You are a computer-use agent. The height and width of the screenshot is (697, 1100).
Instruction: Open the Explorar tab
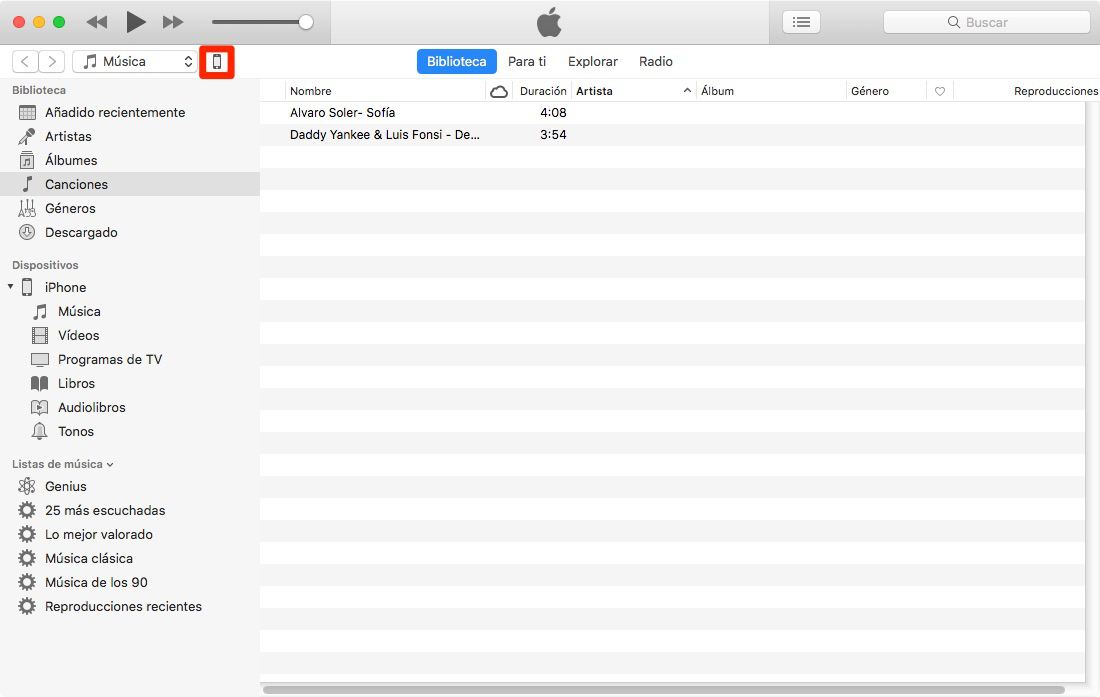pos(593,62)
